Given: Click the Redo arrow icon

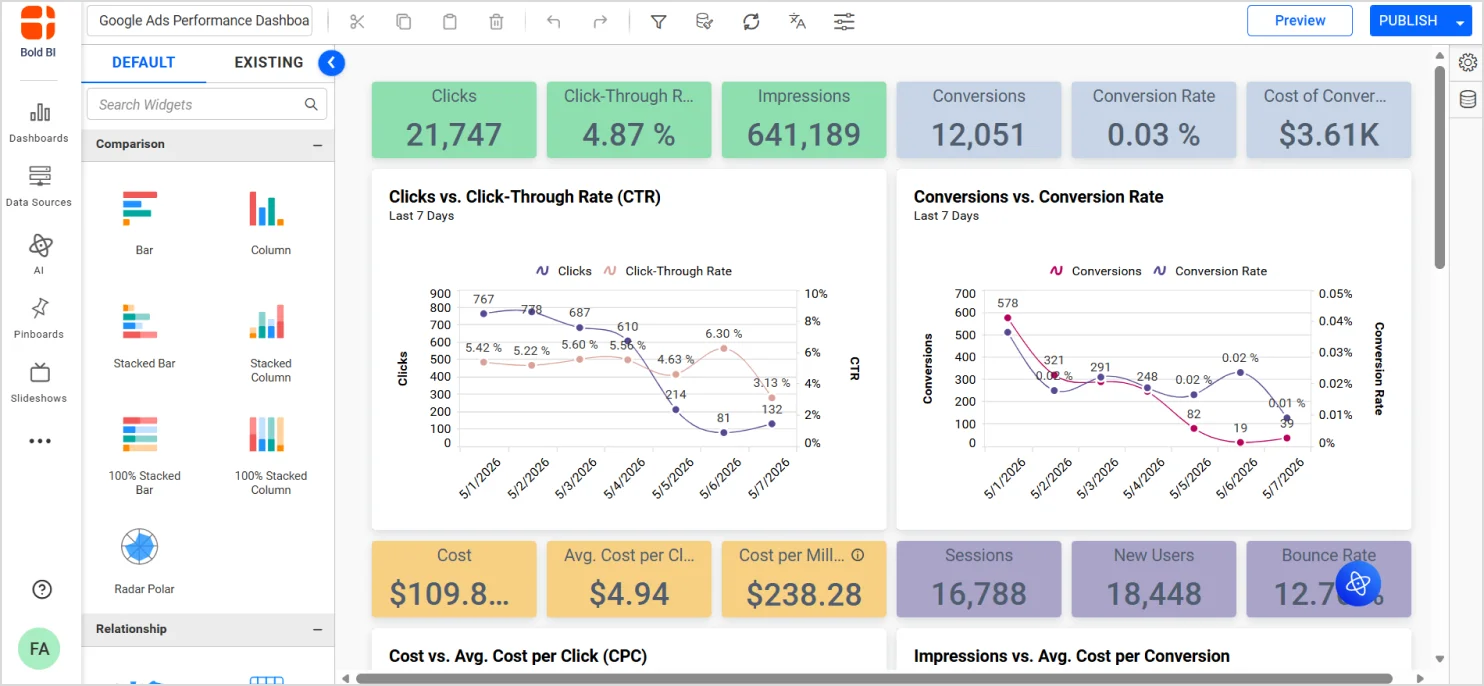Looking at the screenshot, I should 600,21.
